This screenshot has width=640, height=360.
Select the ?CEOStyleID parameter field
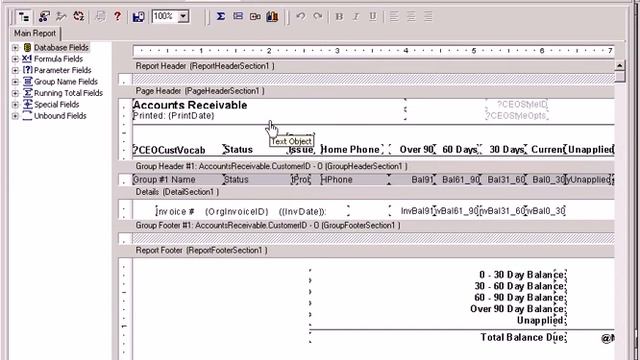point(522,105)
